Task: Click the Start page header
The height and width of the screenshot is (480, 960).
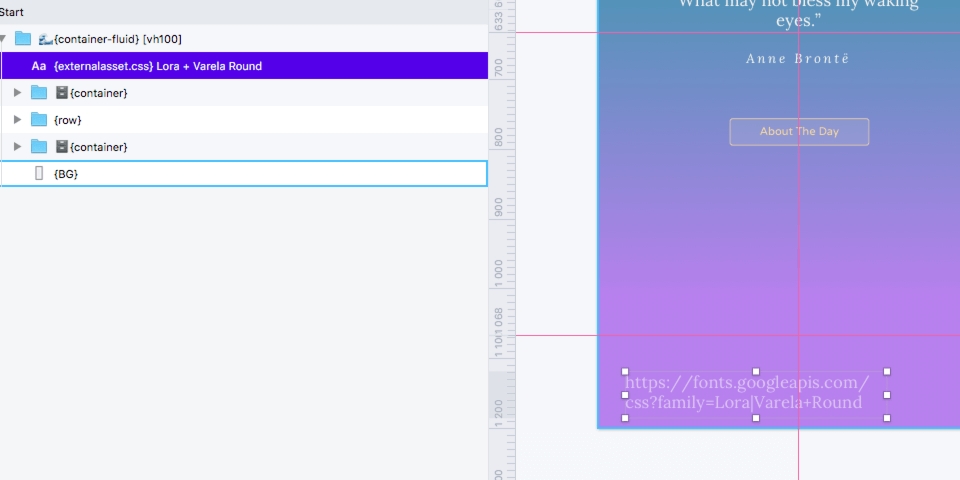Action: 12,12
